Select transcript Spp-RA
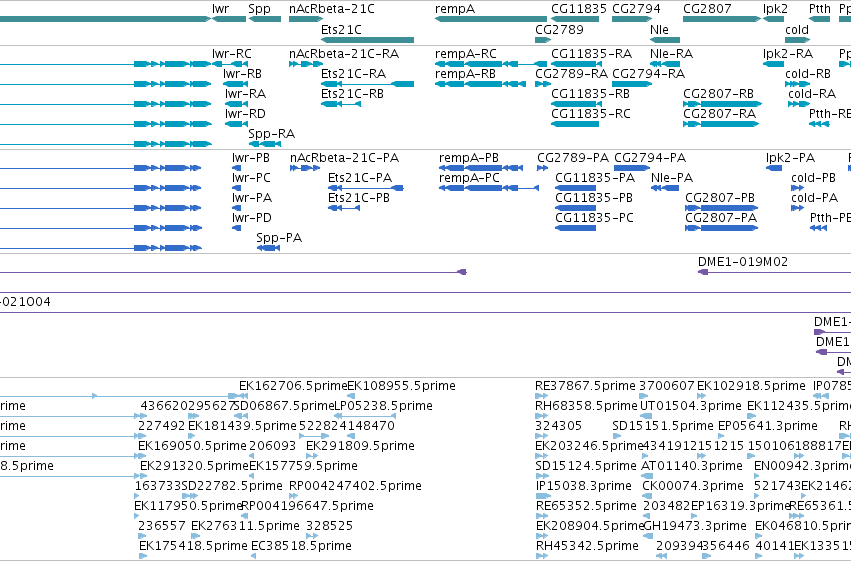The image size is (851, 561). (x=271, y=133)
